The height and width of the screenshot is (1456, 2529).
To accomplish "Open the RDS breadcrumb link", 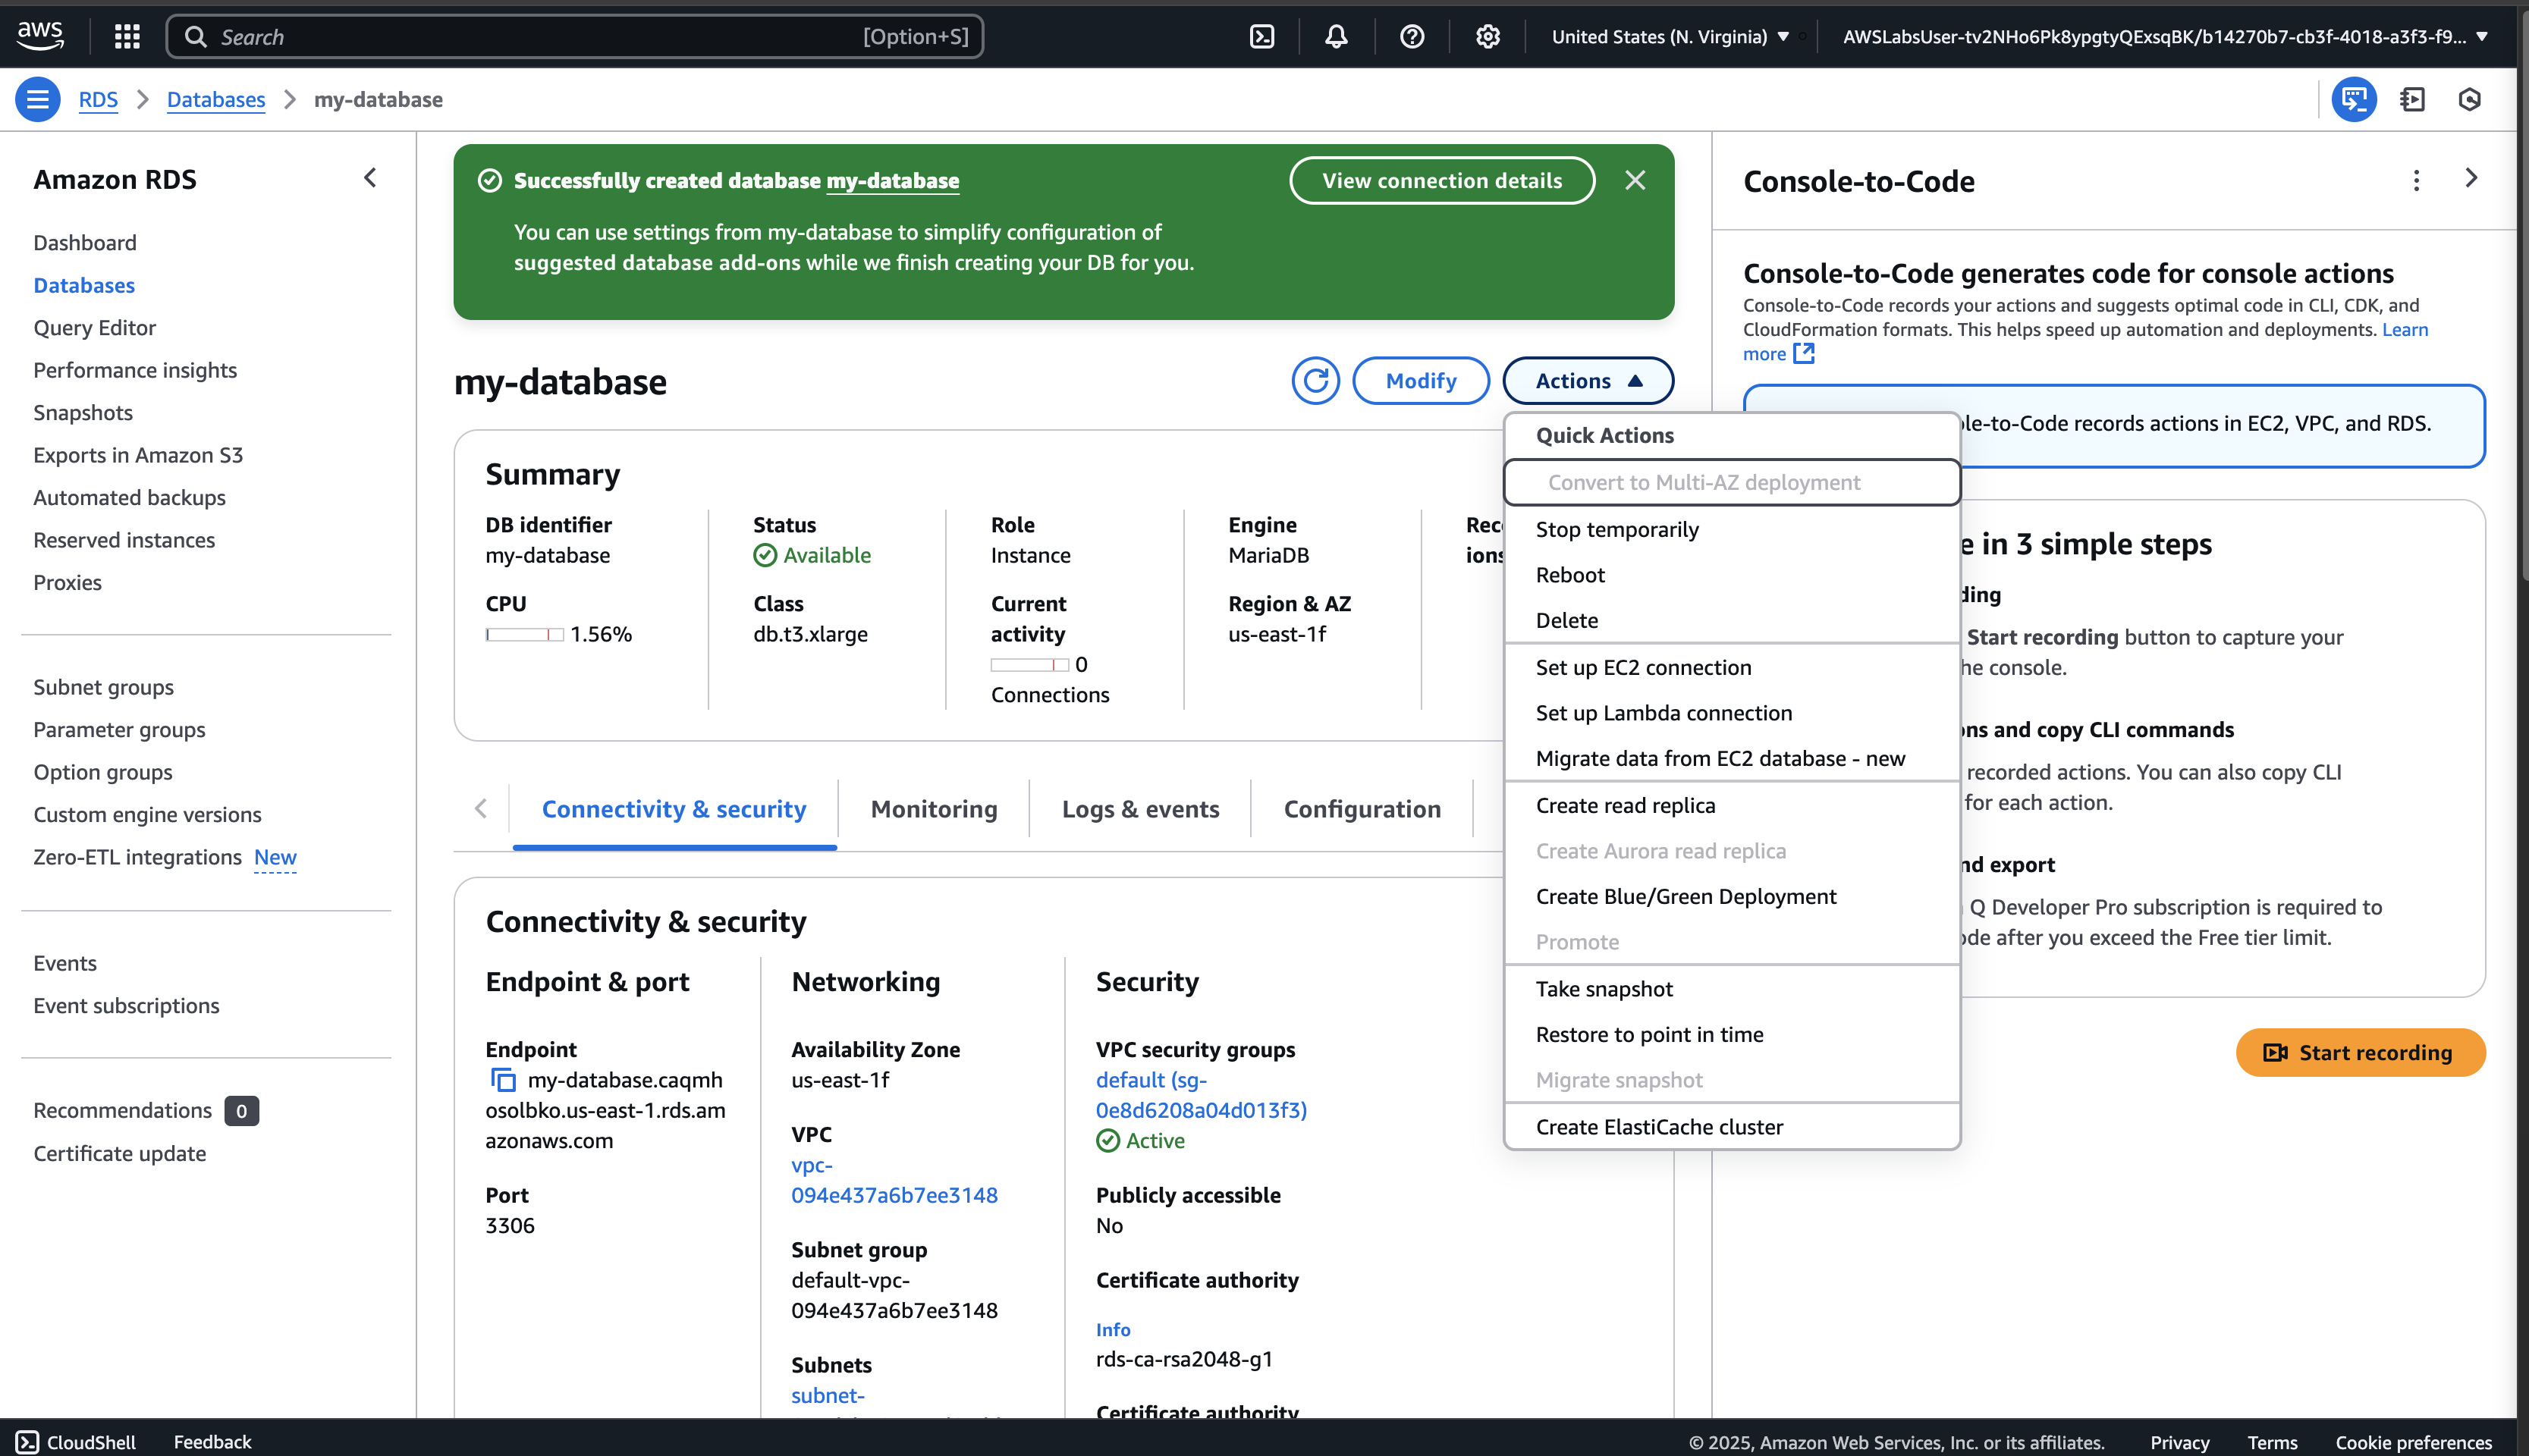I will coord(98,99).
